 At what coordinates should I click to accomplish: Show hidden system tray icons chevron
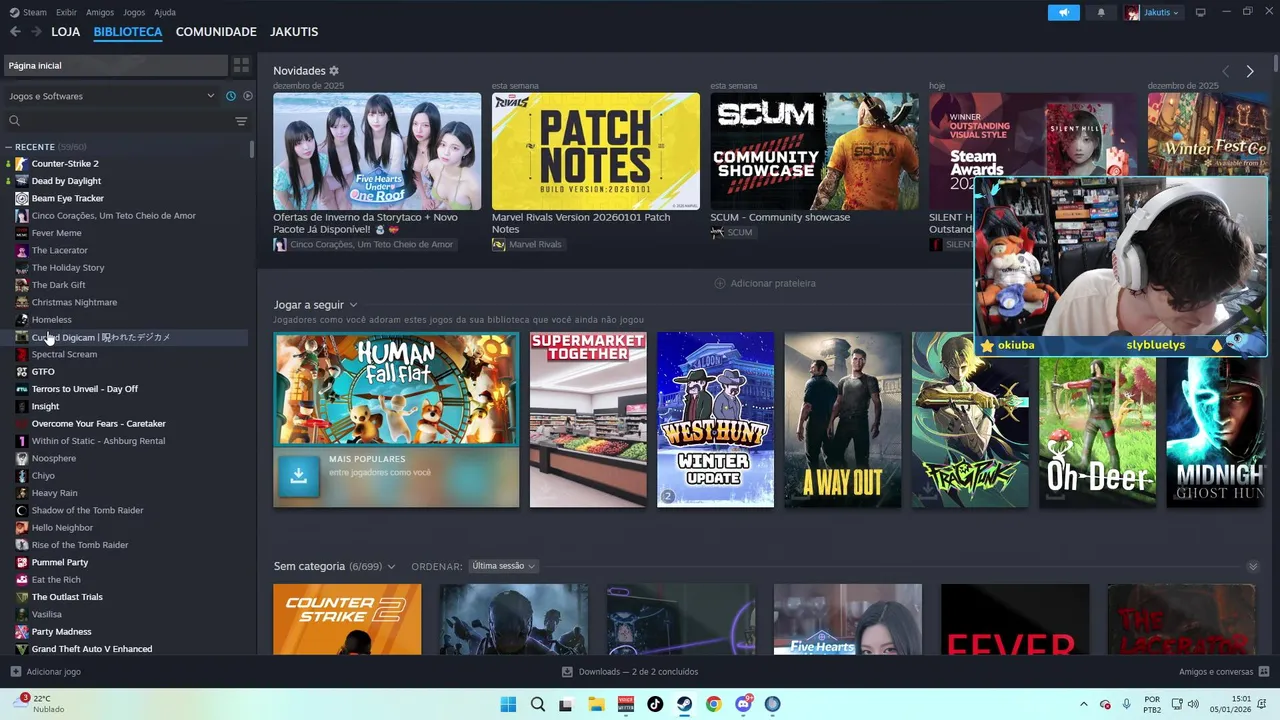(x=1083, y=704)
